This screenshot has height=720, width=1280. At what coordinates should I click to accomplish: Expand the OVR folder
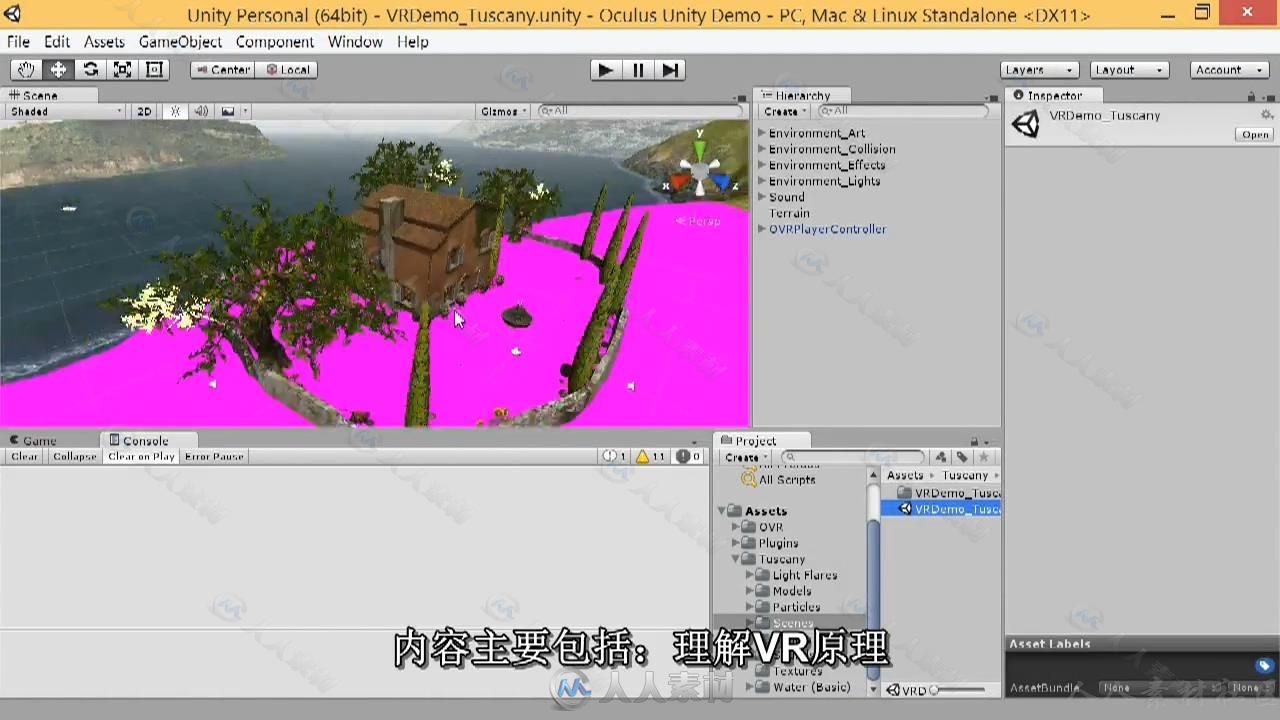[736, 527]
